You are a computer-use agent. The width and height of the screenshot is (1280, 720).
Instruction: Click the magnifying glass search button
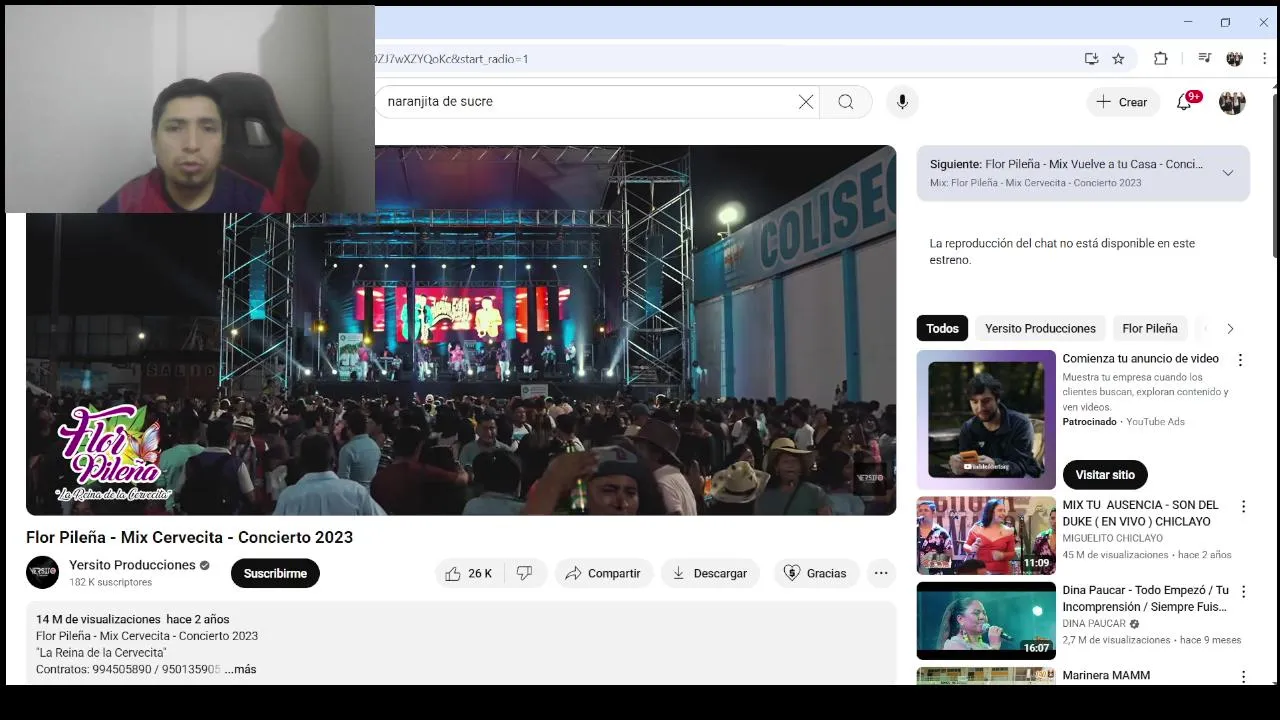click(846, 102)
